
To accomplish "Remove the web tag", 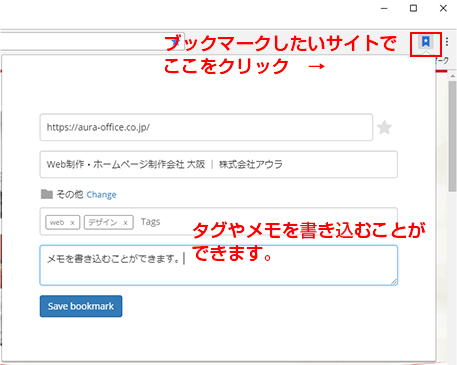I will tap(72, 223).
